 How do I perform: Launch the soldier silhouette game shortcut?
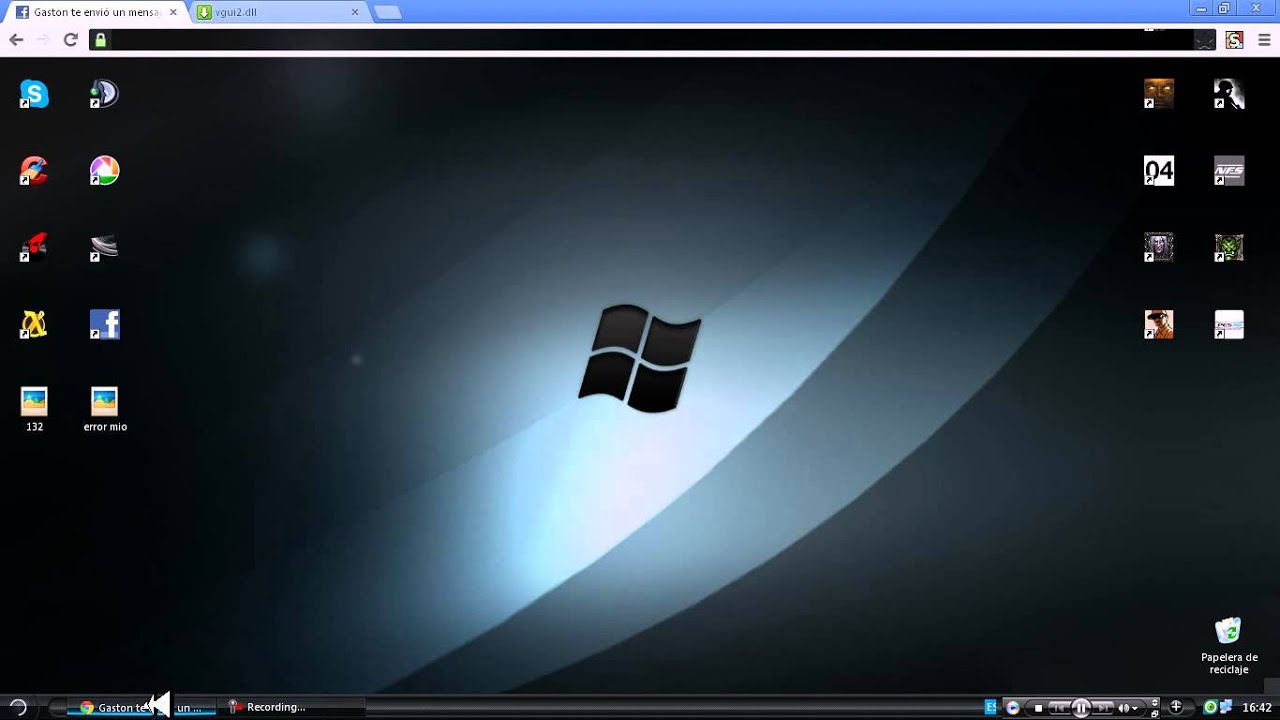pos(1229,94)
